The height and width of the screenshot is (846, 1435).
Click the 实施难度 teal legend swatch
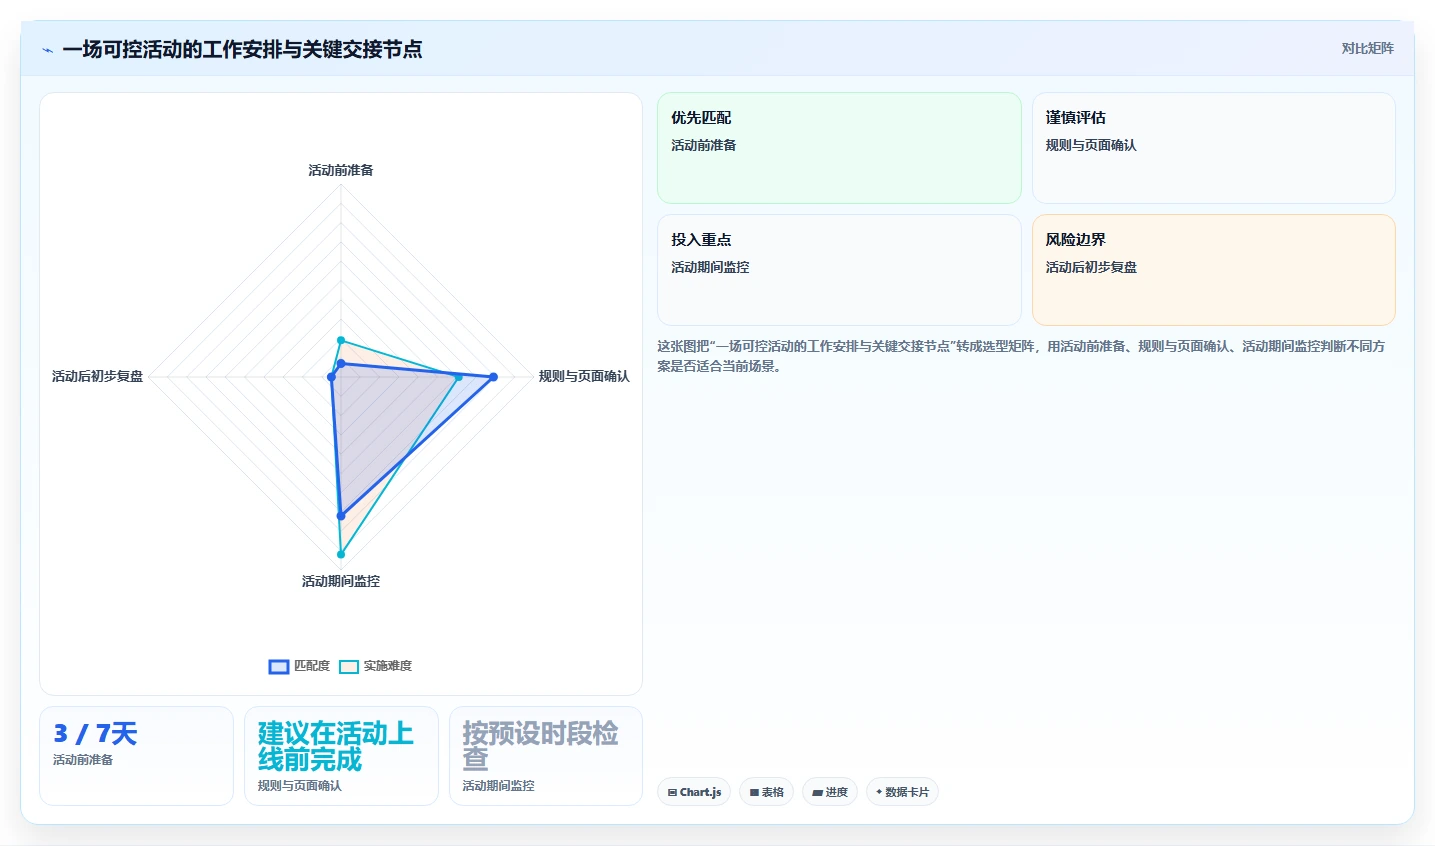(x=349, y=667)
